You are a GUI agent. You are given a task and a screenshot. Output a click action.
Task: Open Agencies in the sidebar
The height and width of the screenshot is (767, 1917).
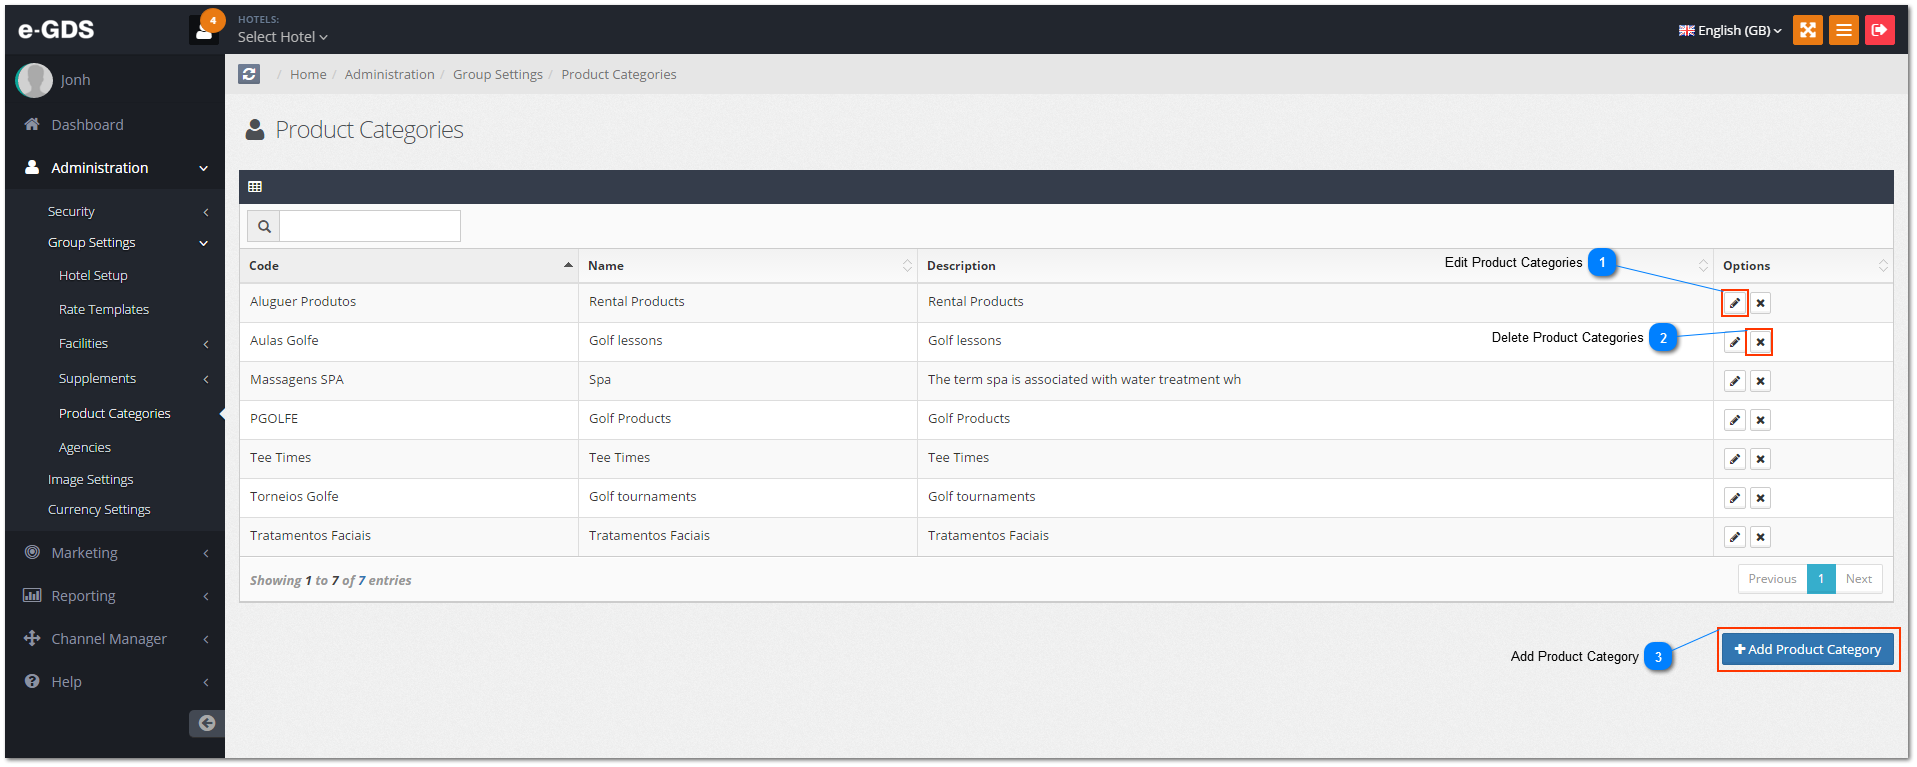coord(85,448)
